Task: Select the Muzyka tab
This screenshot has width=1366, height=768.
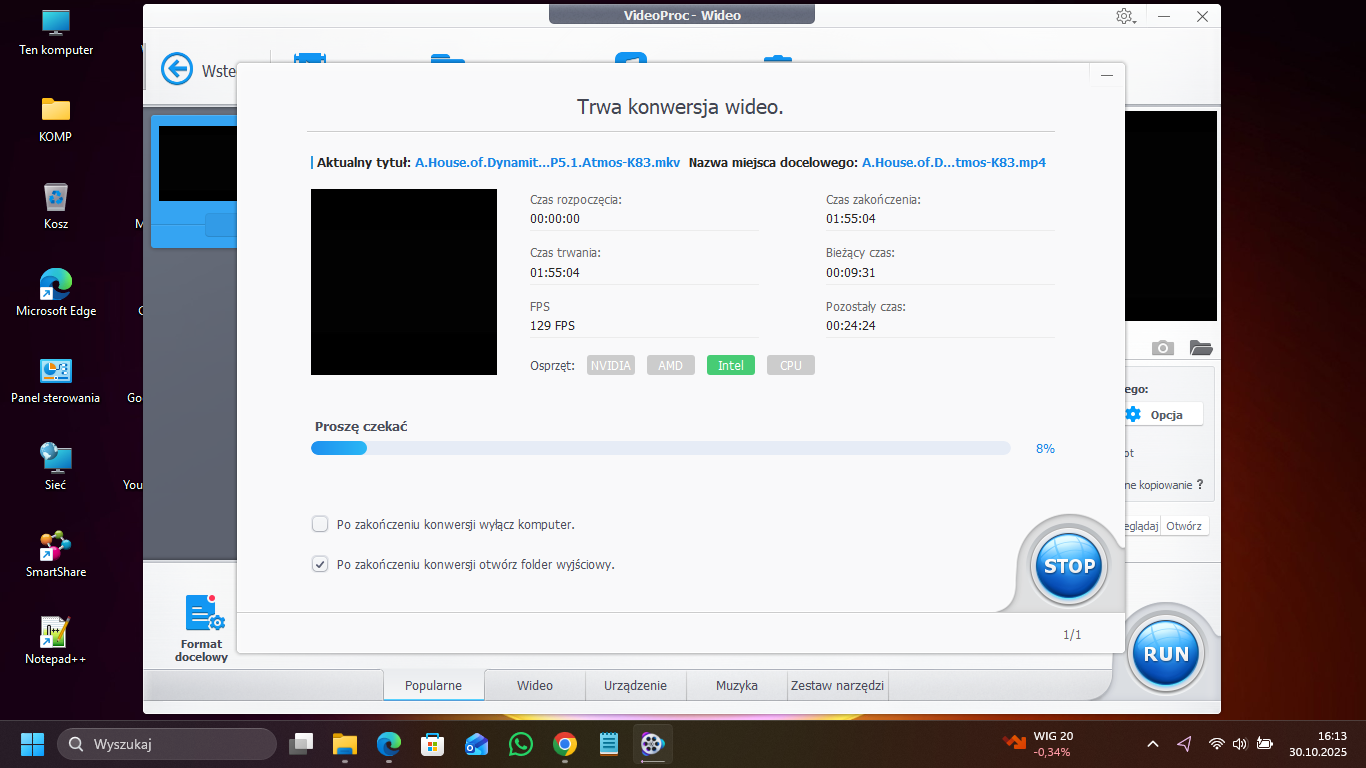Action: coord(736,686)
